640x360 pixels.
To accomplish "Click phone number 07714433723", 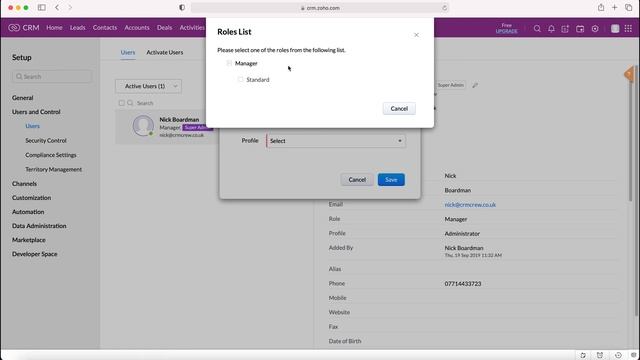I will coord(462,284).
